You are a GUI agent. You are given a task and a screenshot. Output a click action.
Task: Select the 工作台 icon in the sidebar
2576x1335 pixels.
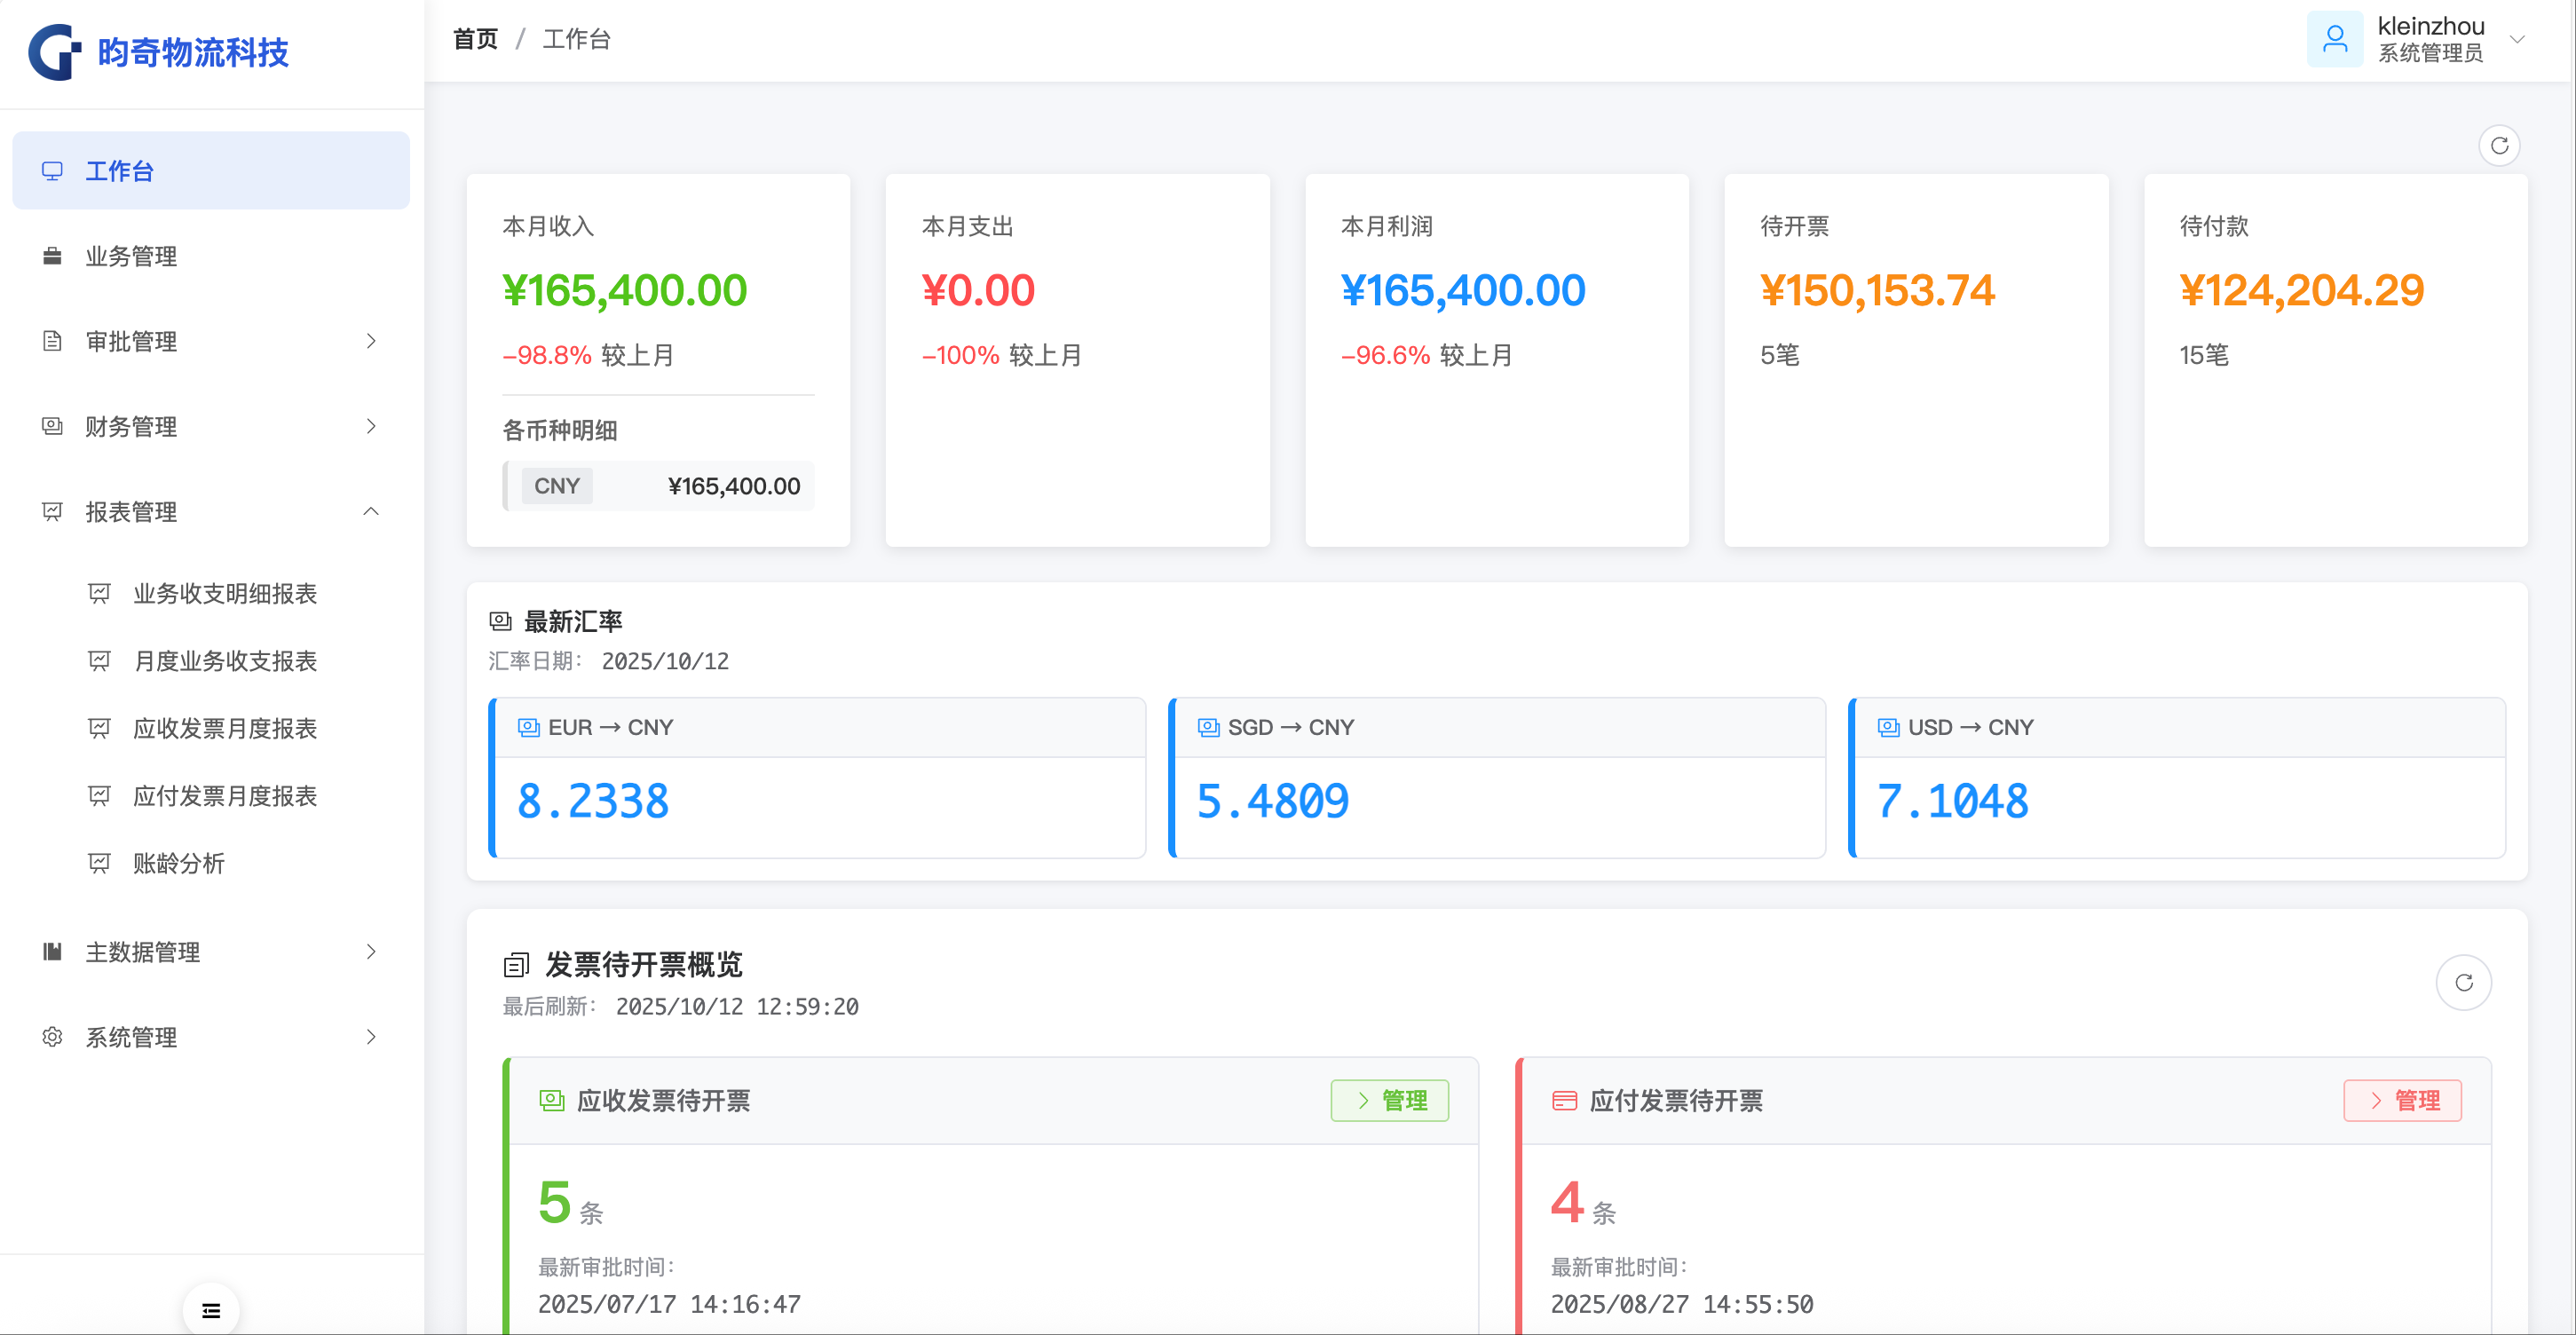click(52, 170)
